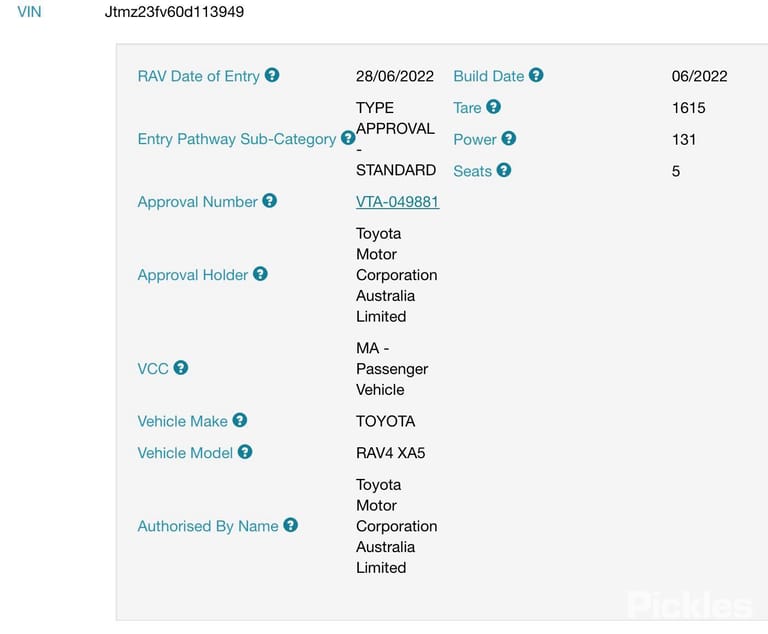Click the VCC help icon
The height and width of the screenshot is (634, 768).
coord(181,367)
